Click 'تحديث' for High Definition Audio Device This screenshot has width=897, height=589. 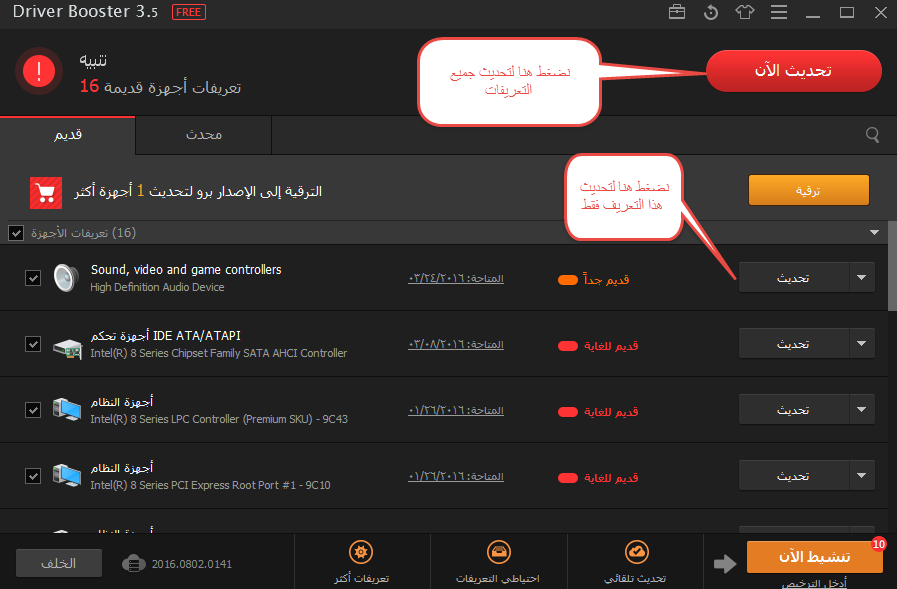pyautogui.click(x=794, y=278)
